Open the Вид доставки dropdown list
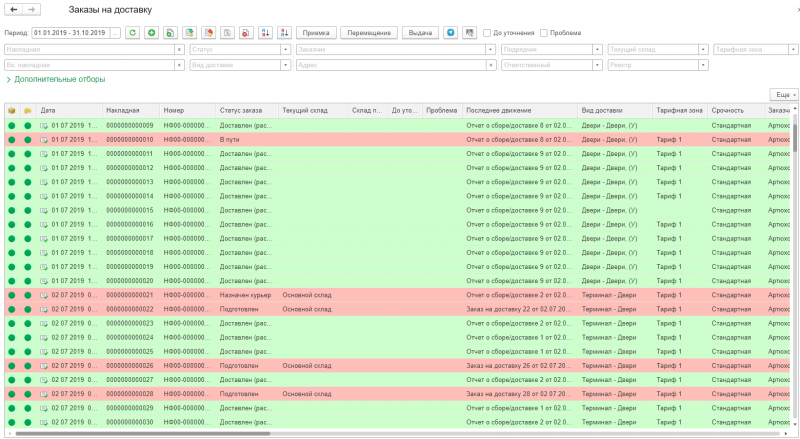The image size is (800, 439). click(286, 65)
